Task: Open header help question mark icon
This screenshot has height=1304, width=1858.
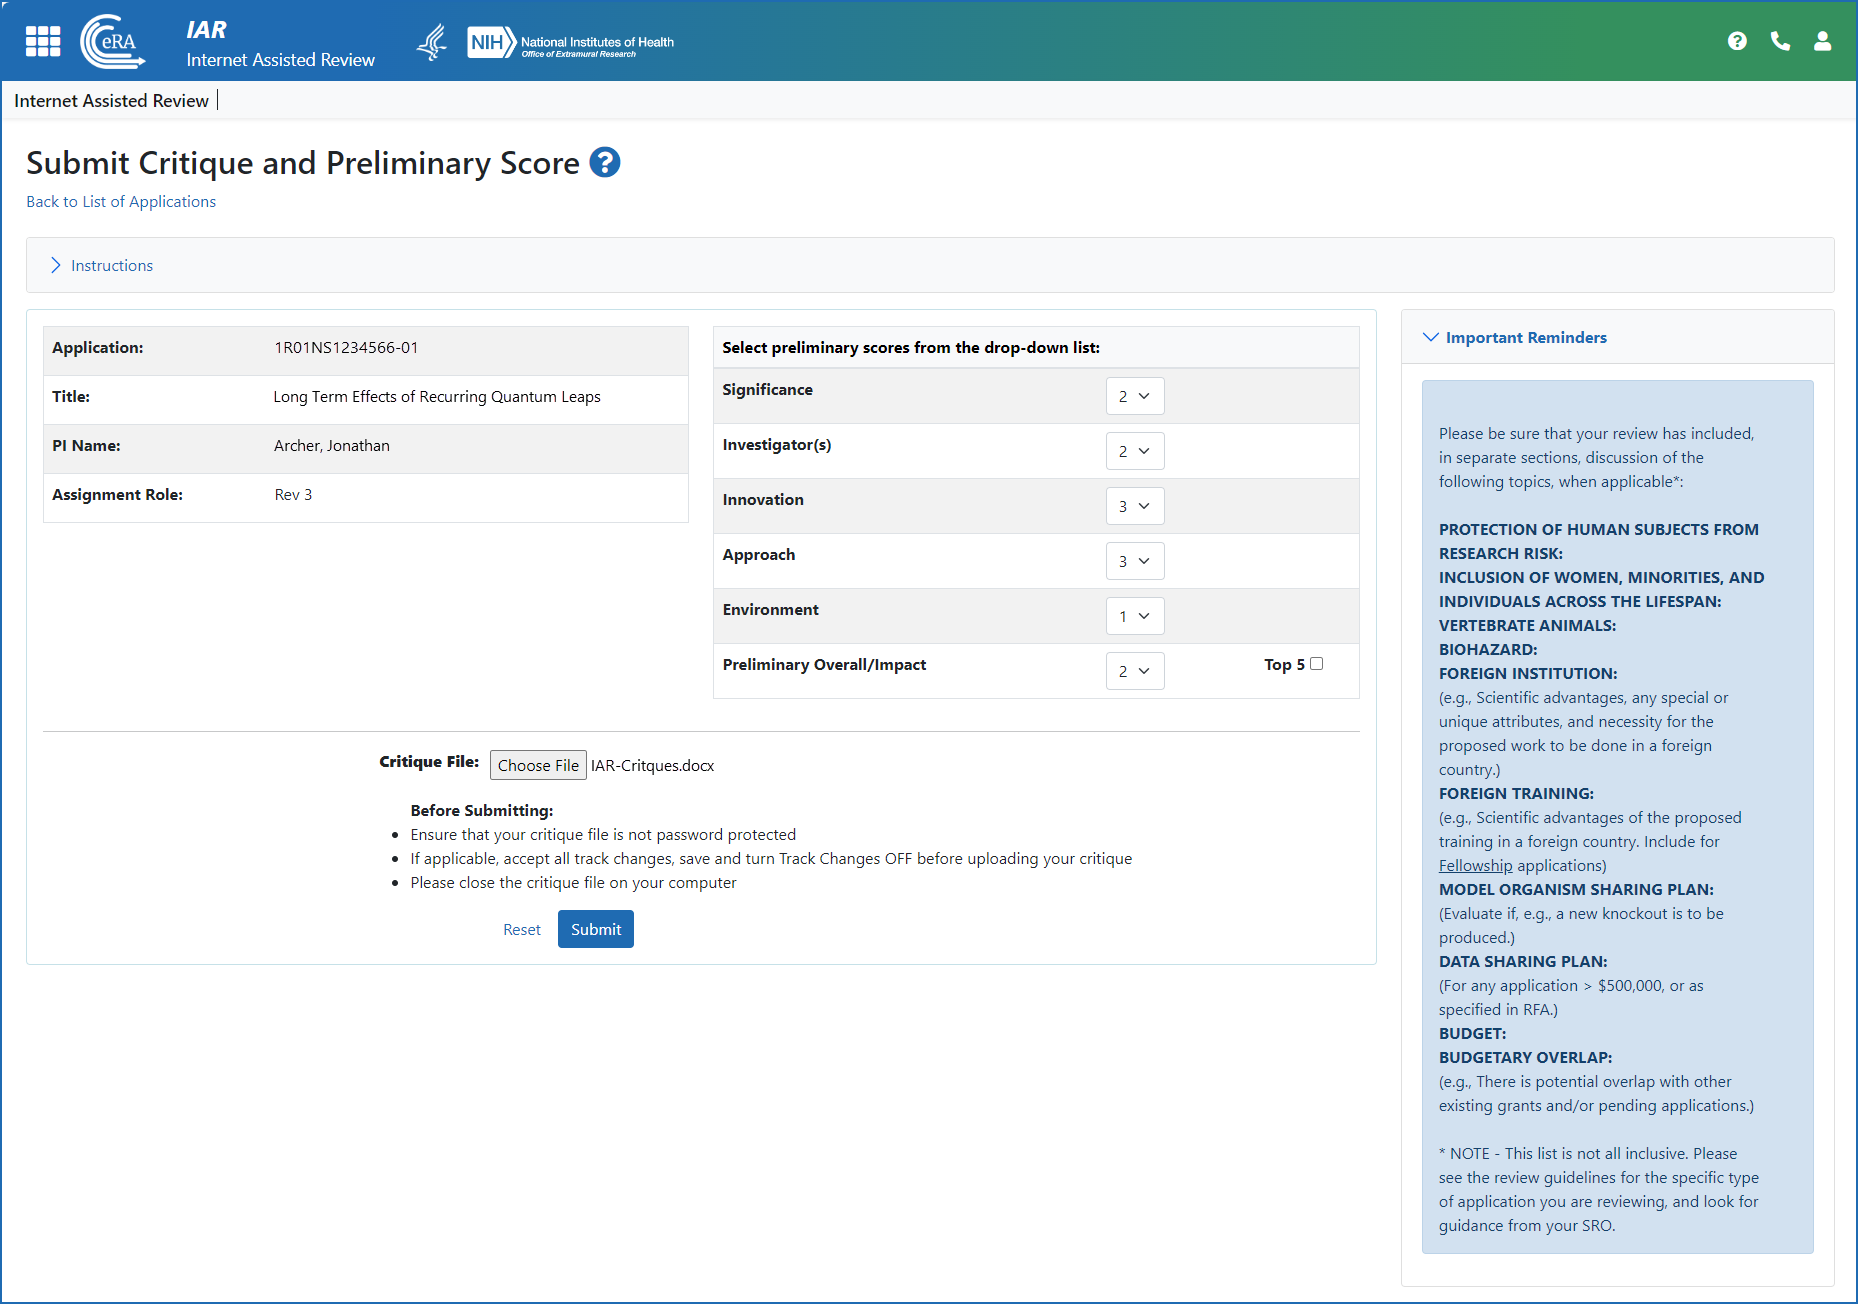Action: point(1737,41)
